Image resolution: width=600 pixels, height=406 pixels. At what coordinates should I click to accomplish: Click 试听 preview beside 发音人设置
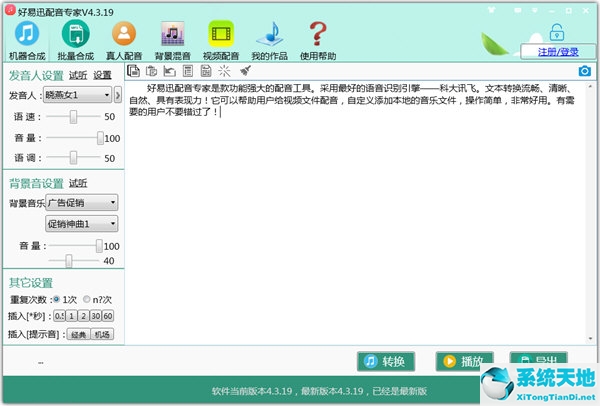point(78,75)
